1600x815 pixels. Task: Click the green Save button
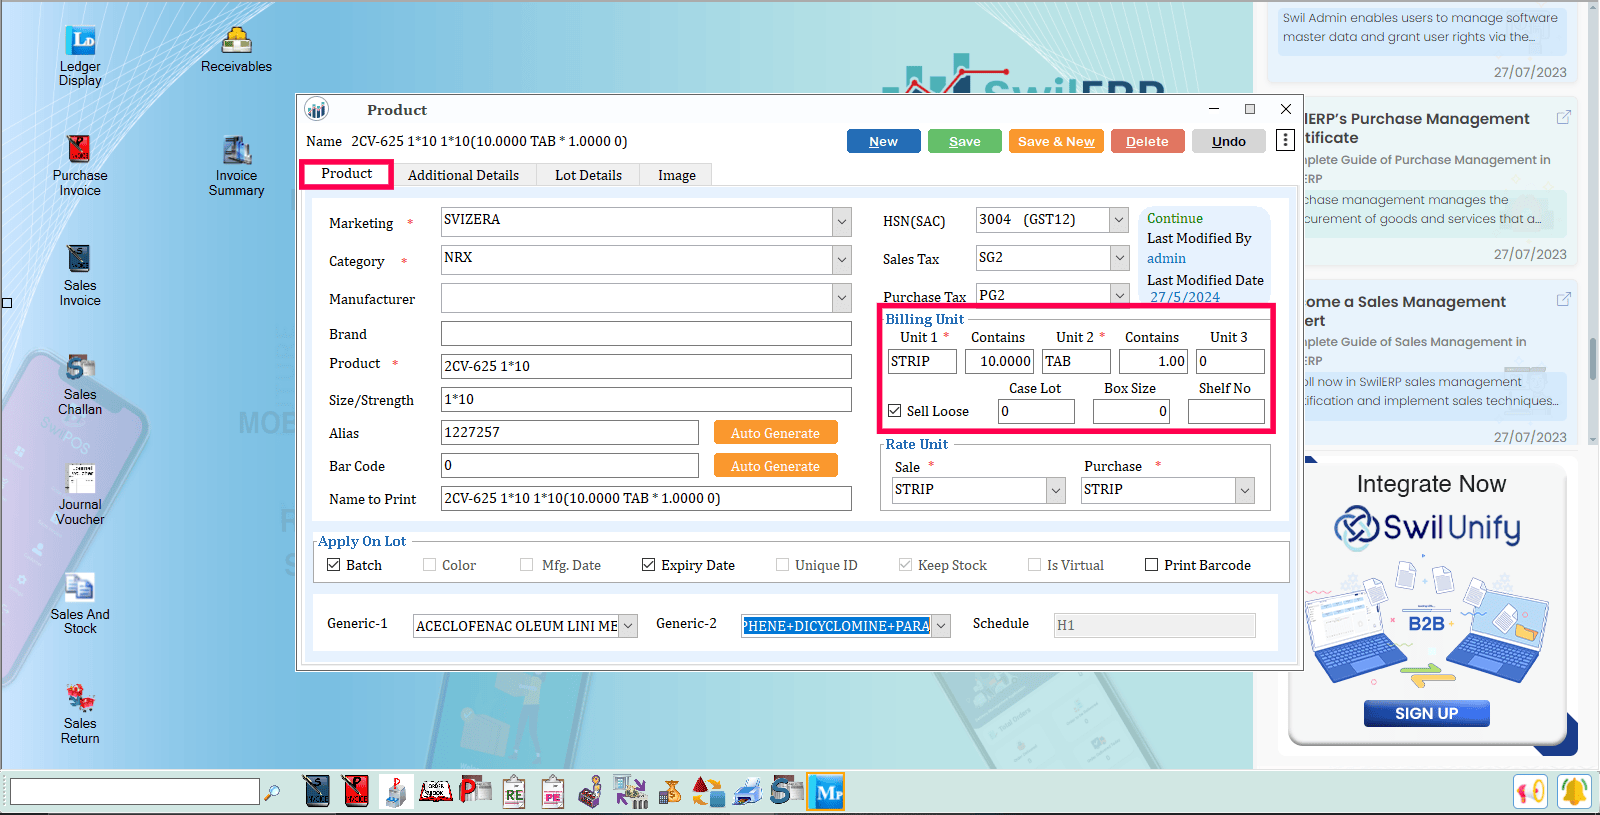coord(965,141)
